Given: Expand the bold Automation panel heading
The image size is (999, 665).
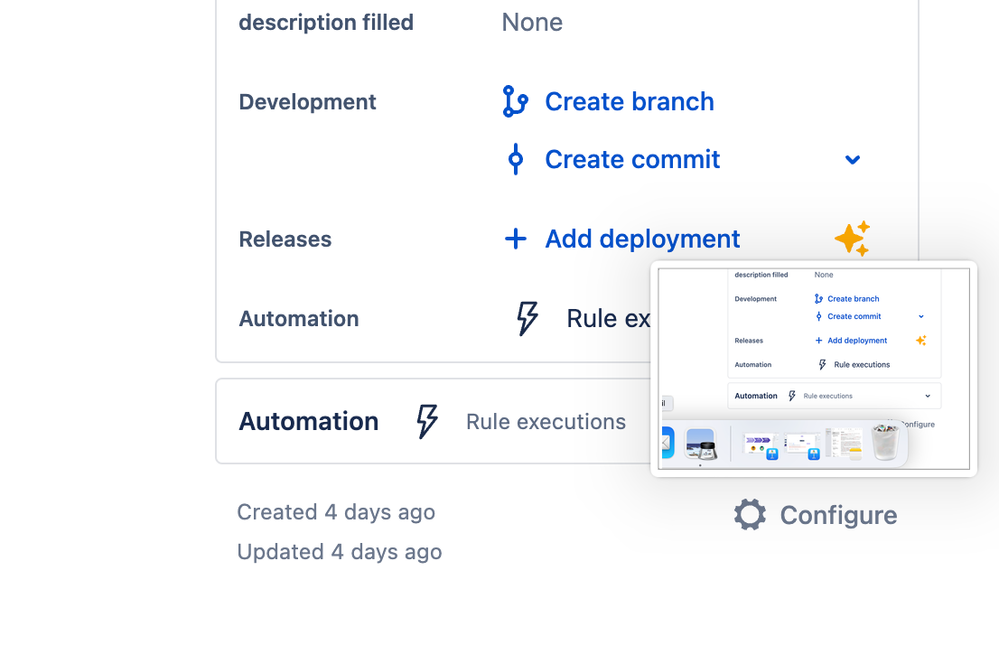Looking at the screenshot, I should [x=308, y=421].
